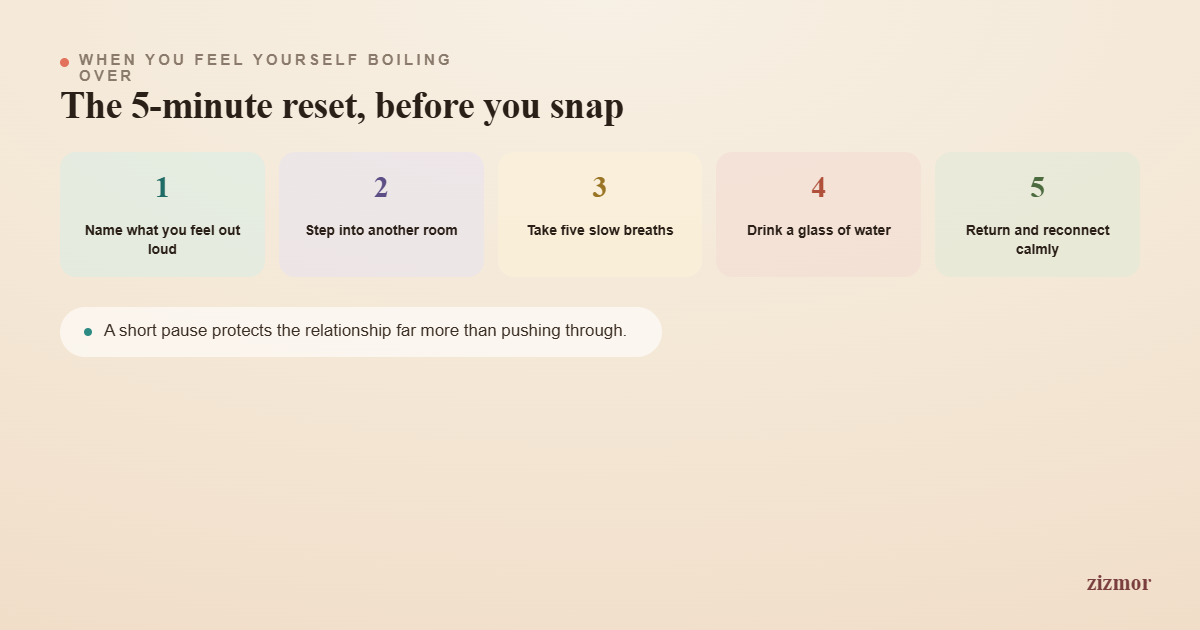The height and width of the screenshot is (630, 1200).
Task: Click the 'When you feel yourself boiling over' eyebrow text
Action: pos(265,68)
